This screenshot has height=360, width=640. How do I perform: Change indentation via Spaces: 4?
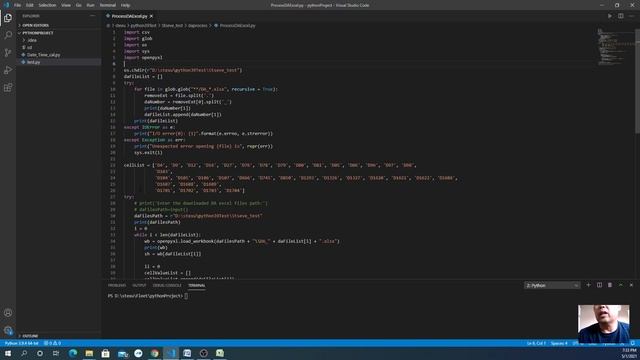click(x=559, y=343)
